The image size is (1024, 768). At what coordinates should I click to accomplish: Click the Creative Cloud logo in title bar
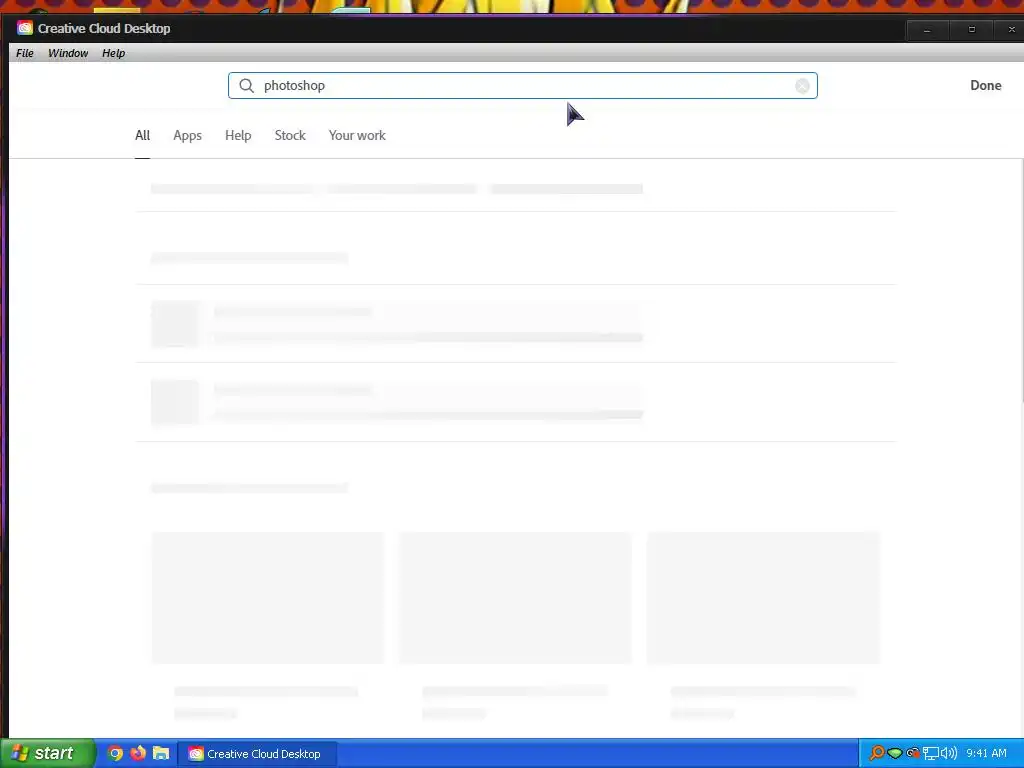25,28
